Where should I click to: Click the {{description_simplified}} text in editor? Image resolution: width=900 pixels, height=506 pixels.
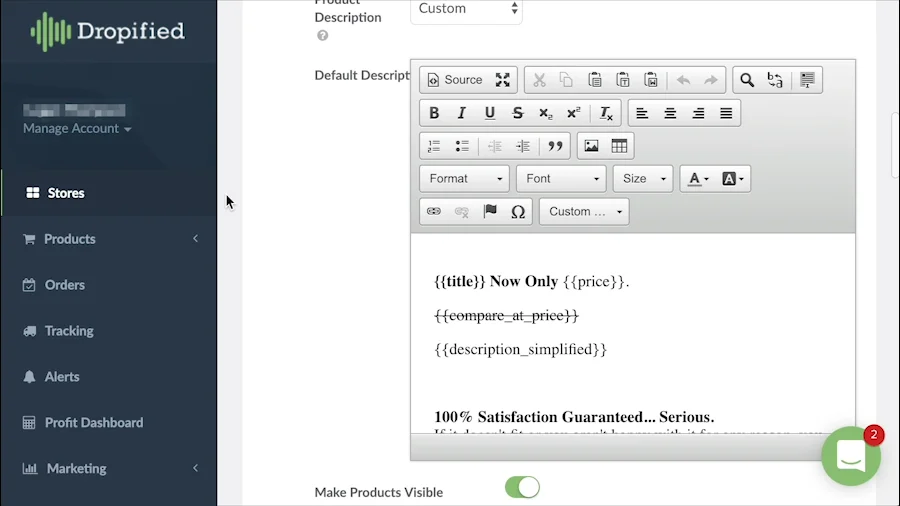(x=521, y=349)
